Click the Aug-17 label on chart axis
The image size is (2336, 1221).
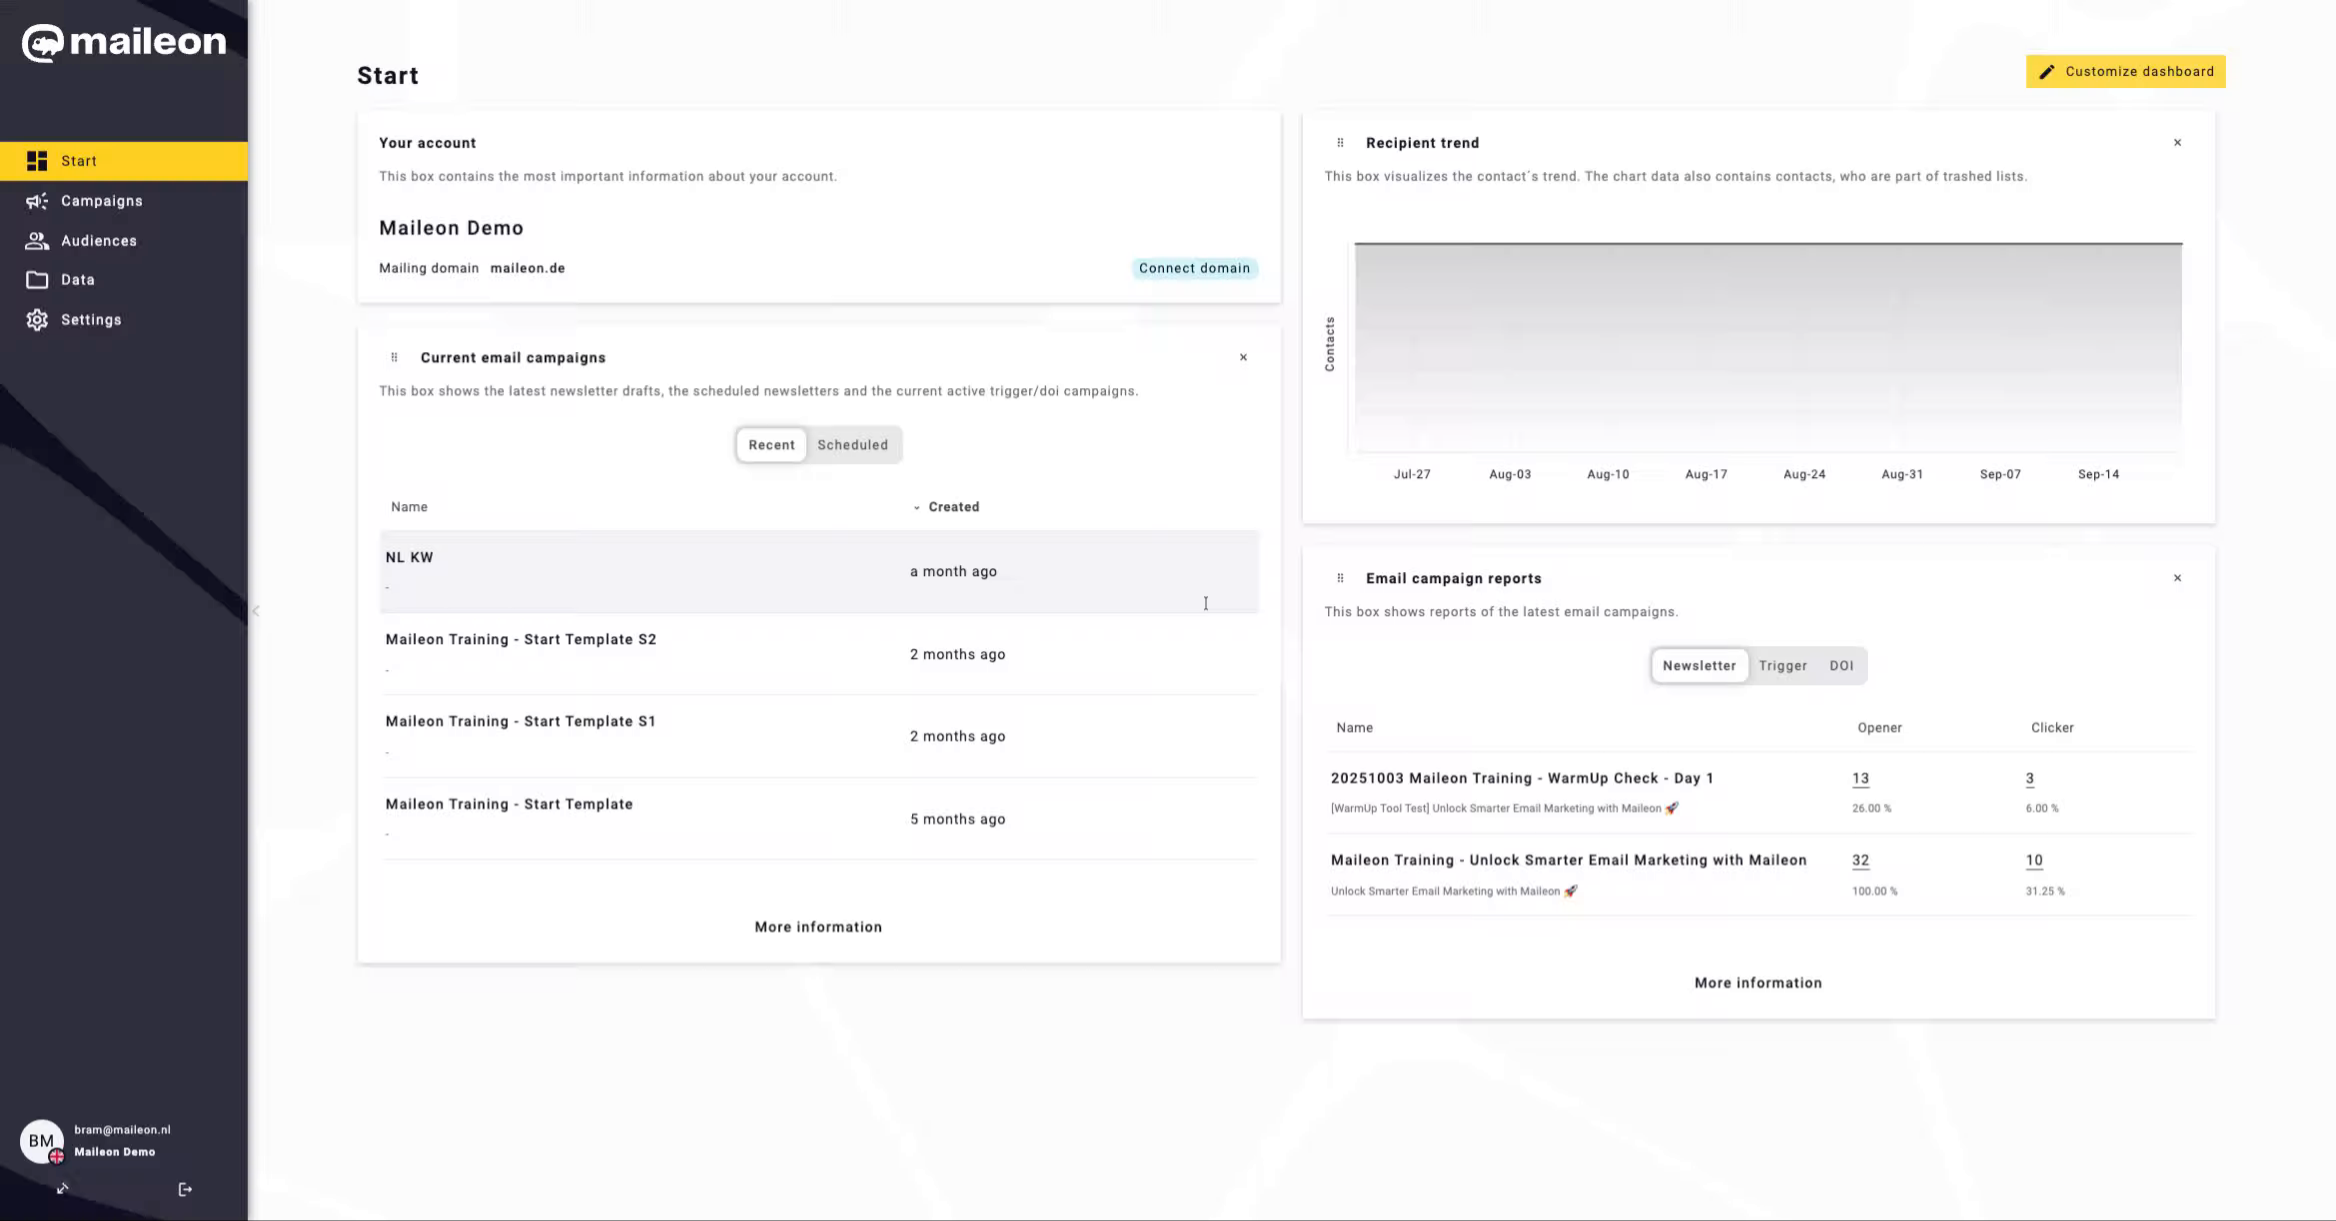[1706, 474]
